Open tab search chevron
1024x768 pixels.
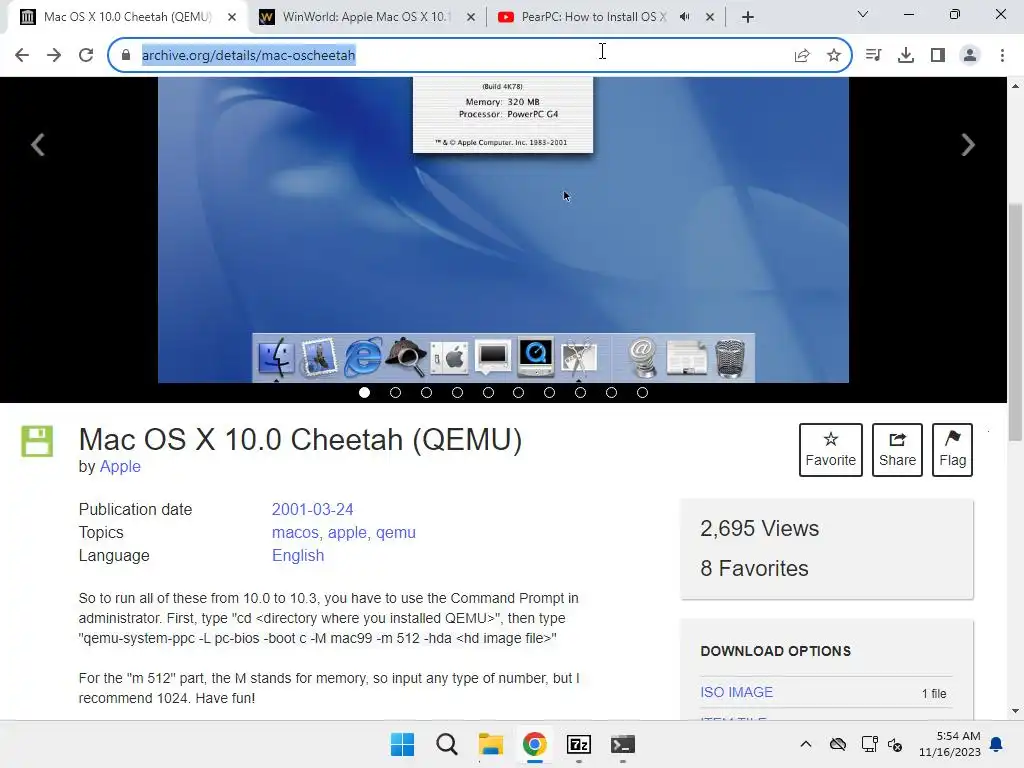(863, 14)
